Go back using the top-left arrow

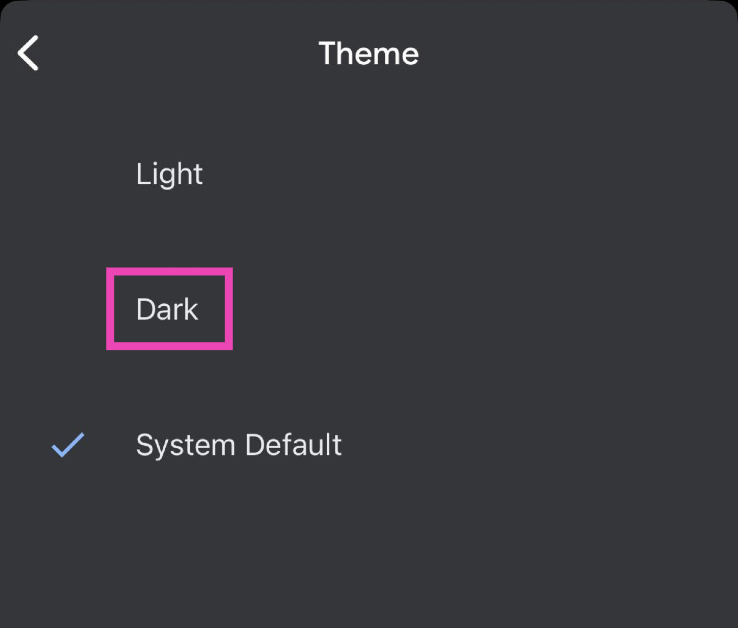pos(29,53)
